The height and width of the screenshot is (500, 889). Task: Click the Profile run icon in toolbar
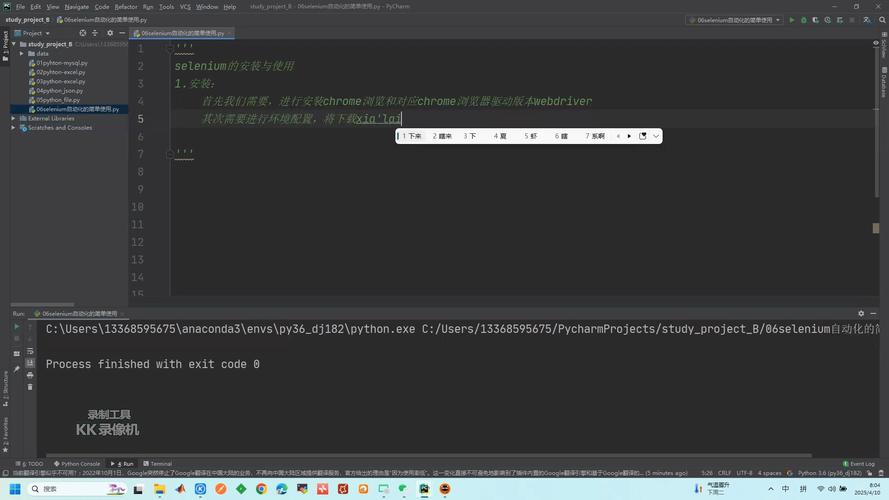tap(827, 20)
